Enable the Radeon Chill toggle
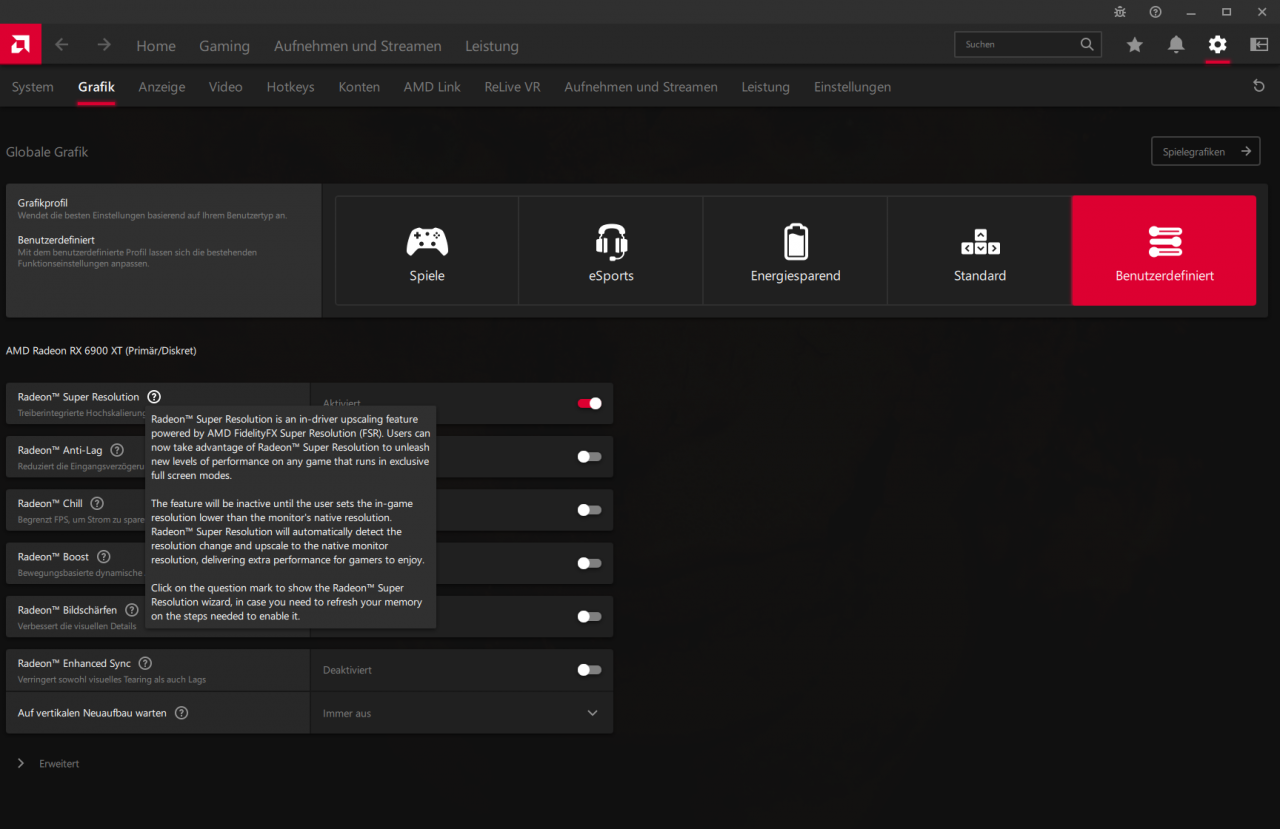Screen dimensions: 1280x829 590,510
